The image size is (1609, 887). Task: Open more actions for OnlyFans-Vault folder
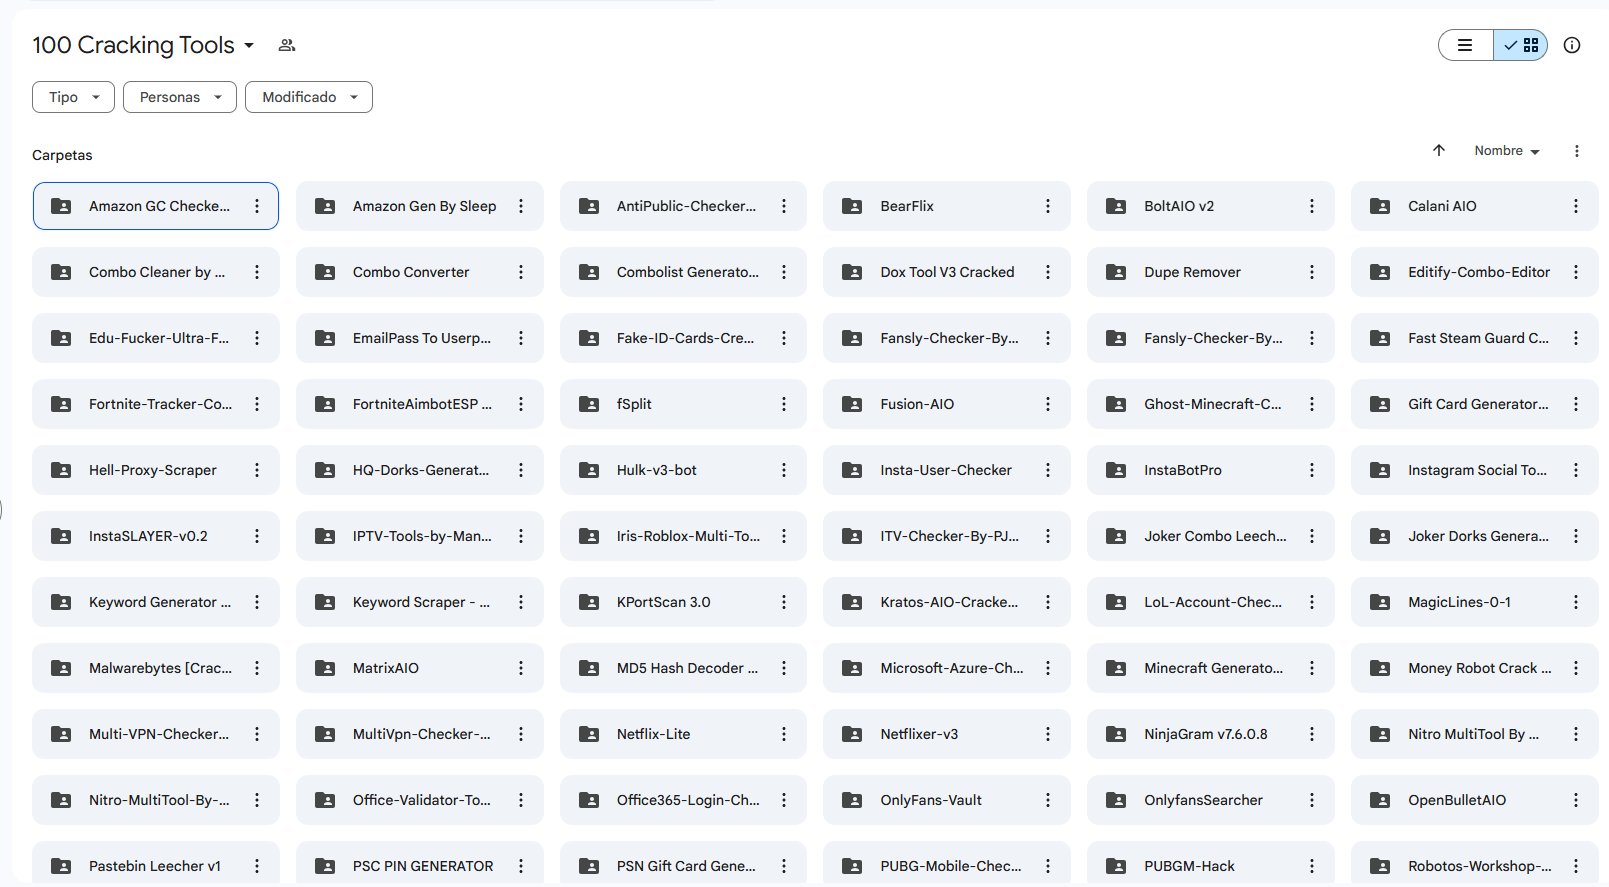1048,800
